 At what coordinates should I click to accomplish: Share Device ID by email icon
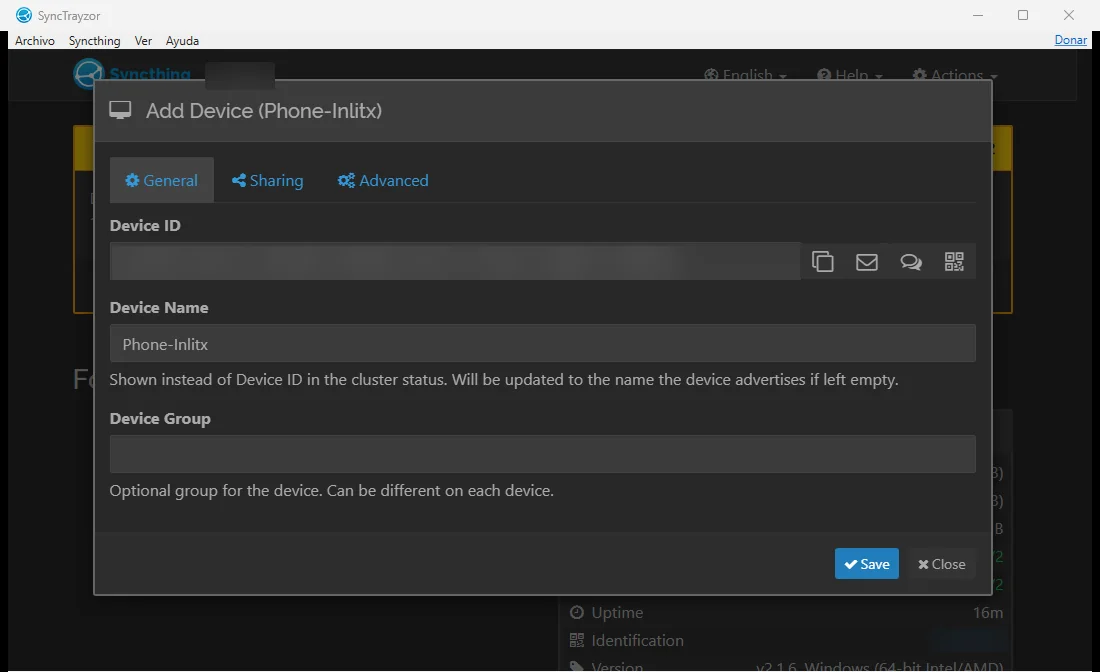866,262
